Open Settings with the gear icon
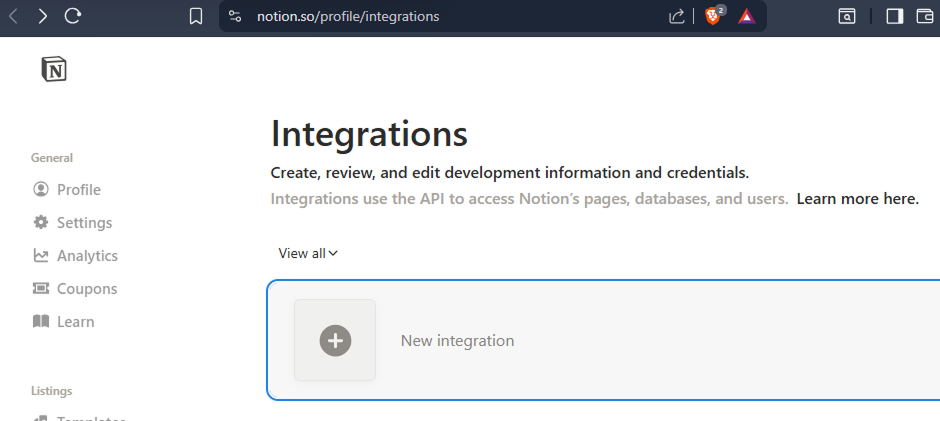This screenshot has height=421, width=940. pos(41,223)
